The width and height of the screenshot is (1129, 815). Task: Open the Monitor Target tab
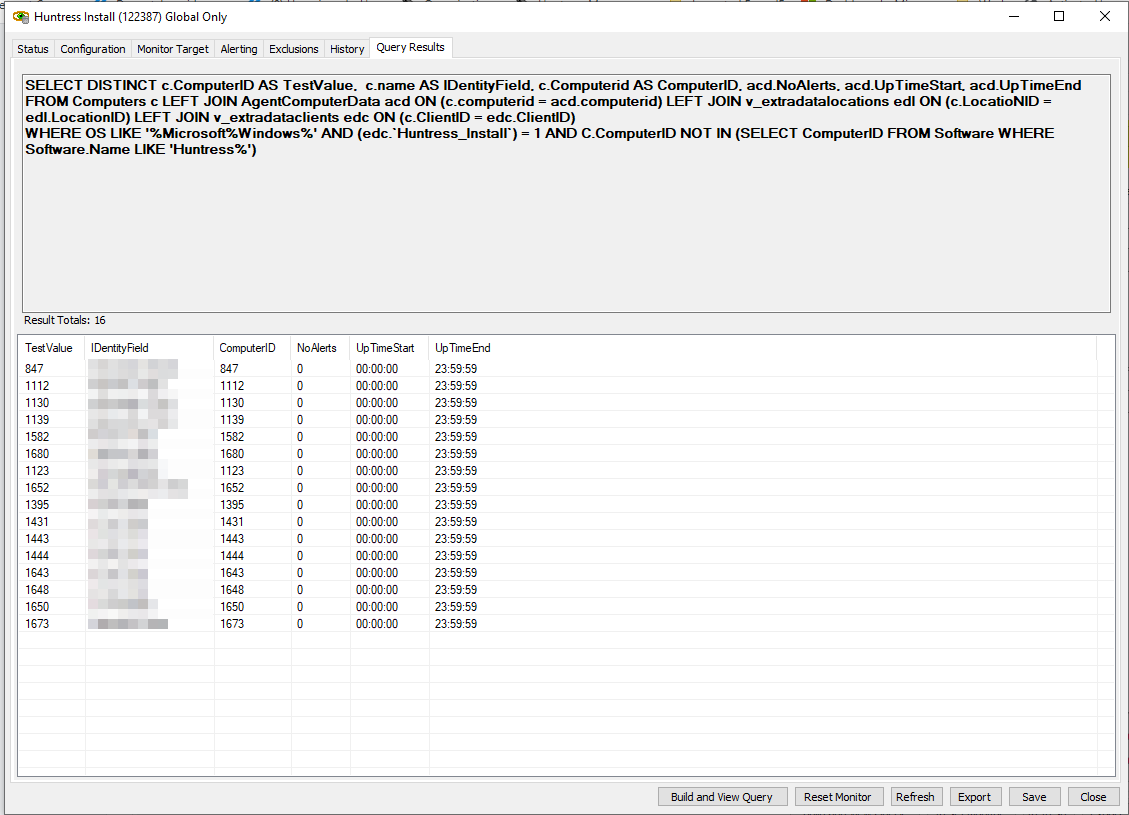click(172, 48)
